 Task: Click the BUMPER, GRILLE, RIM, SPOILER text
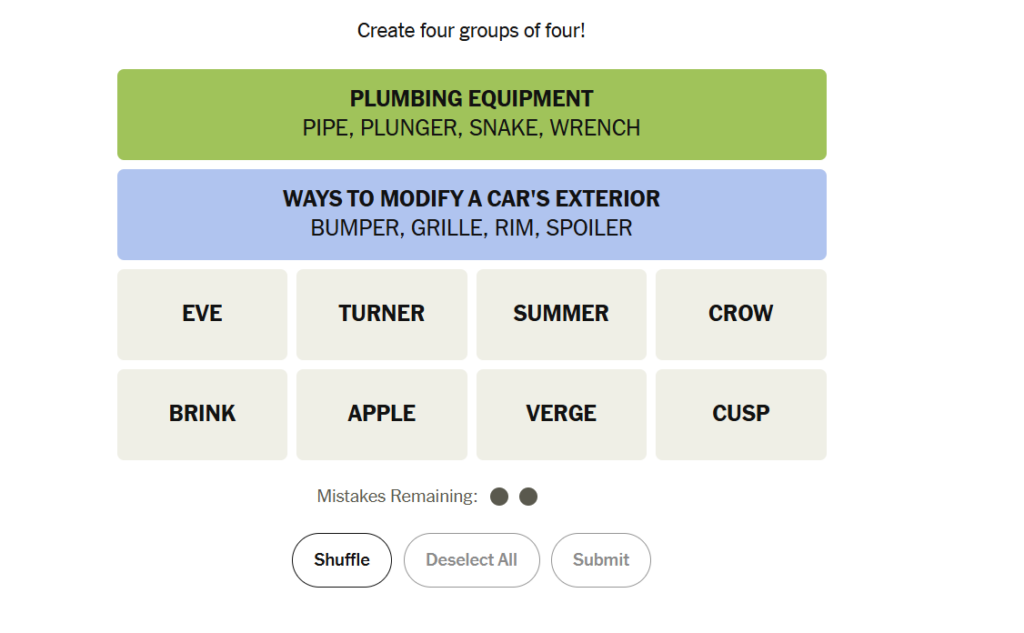coord(472,228)
